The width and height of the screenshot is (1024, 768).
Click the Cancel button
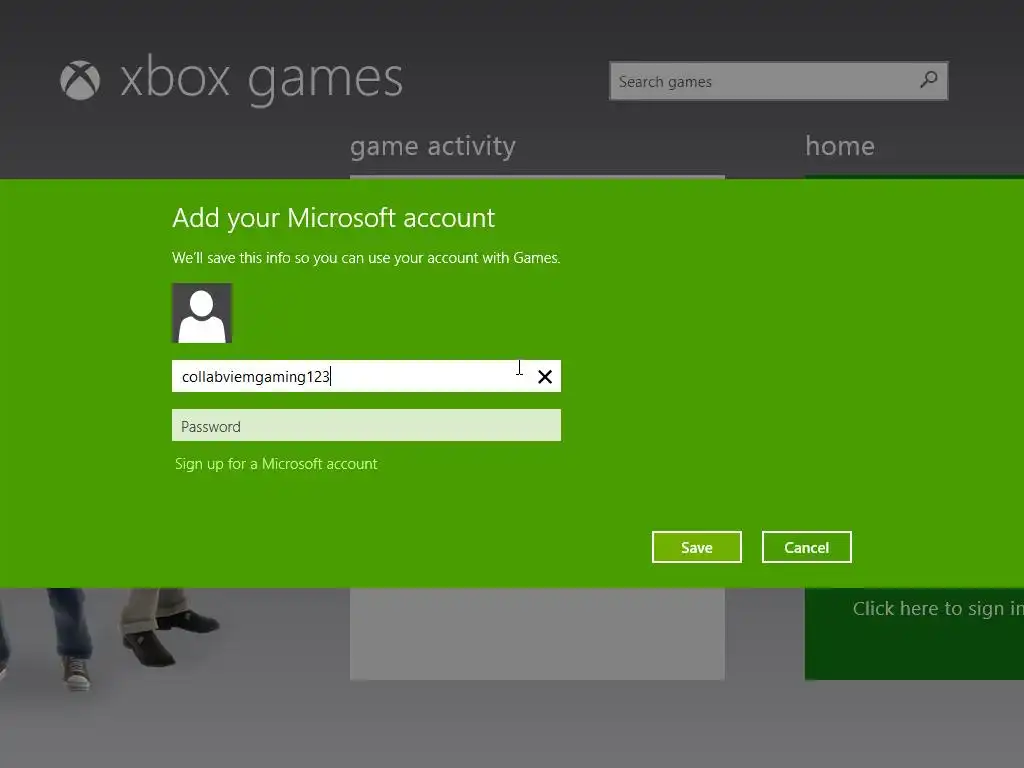click(807, 547)
